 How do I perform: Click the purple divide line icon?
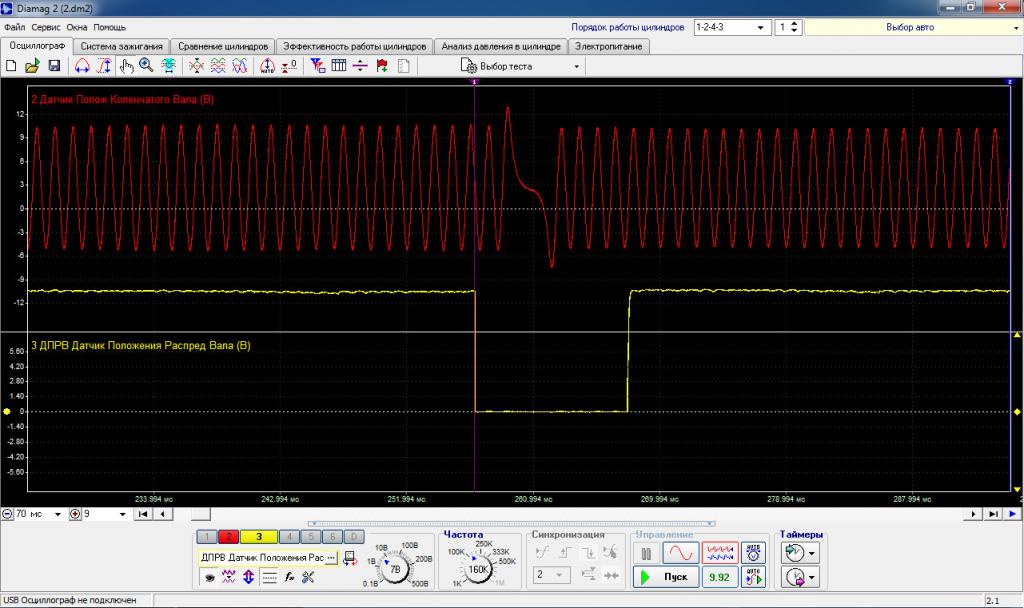360,66
